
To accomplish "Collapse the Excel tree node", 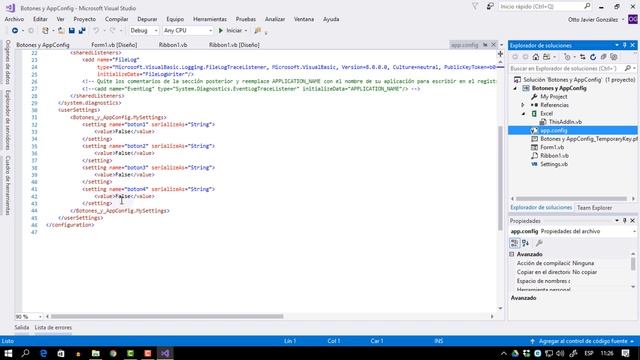I will pyautogui.click(x=523, y=113).
